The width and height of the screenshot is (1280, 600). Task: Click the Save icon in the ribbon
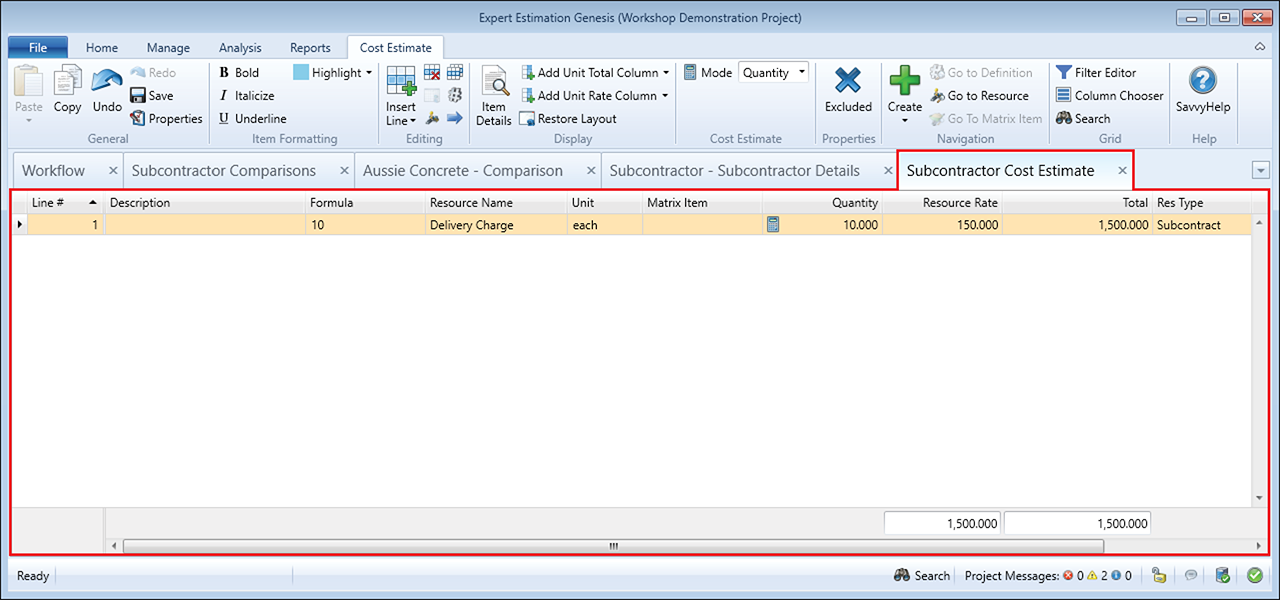[x=138, y=96]
